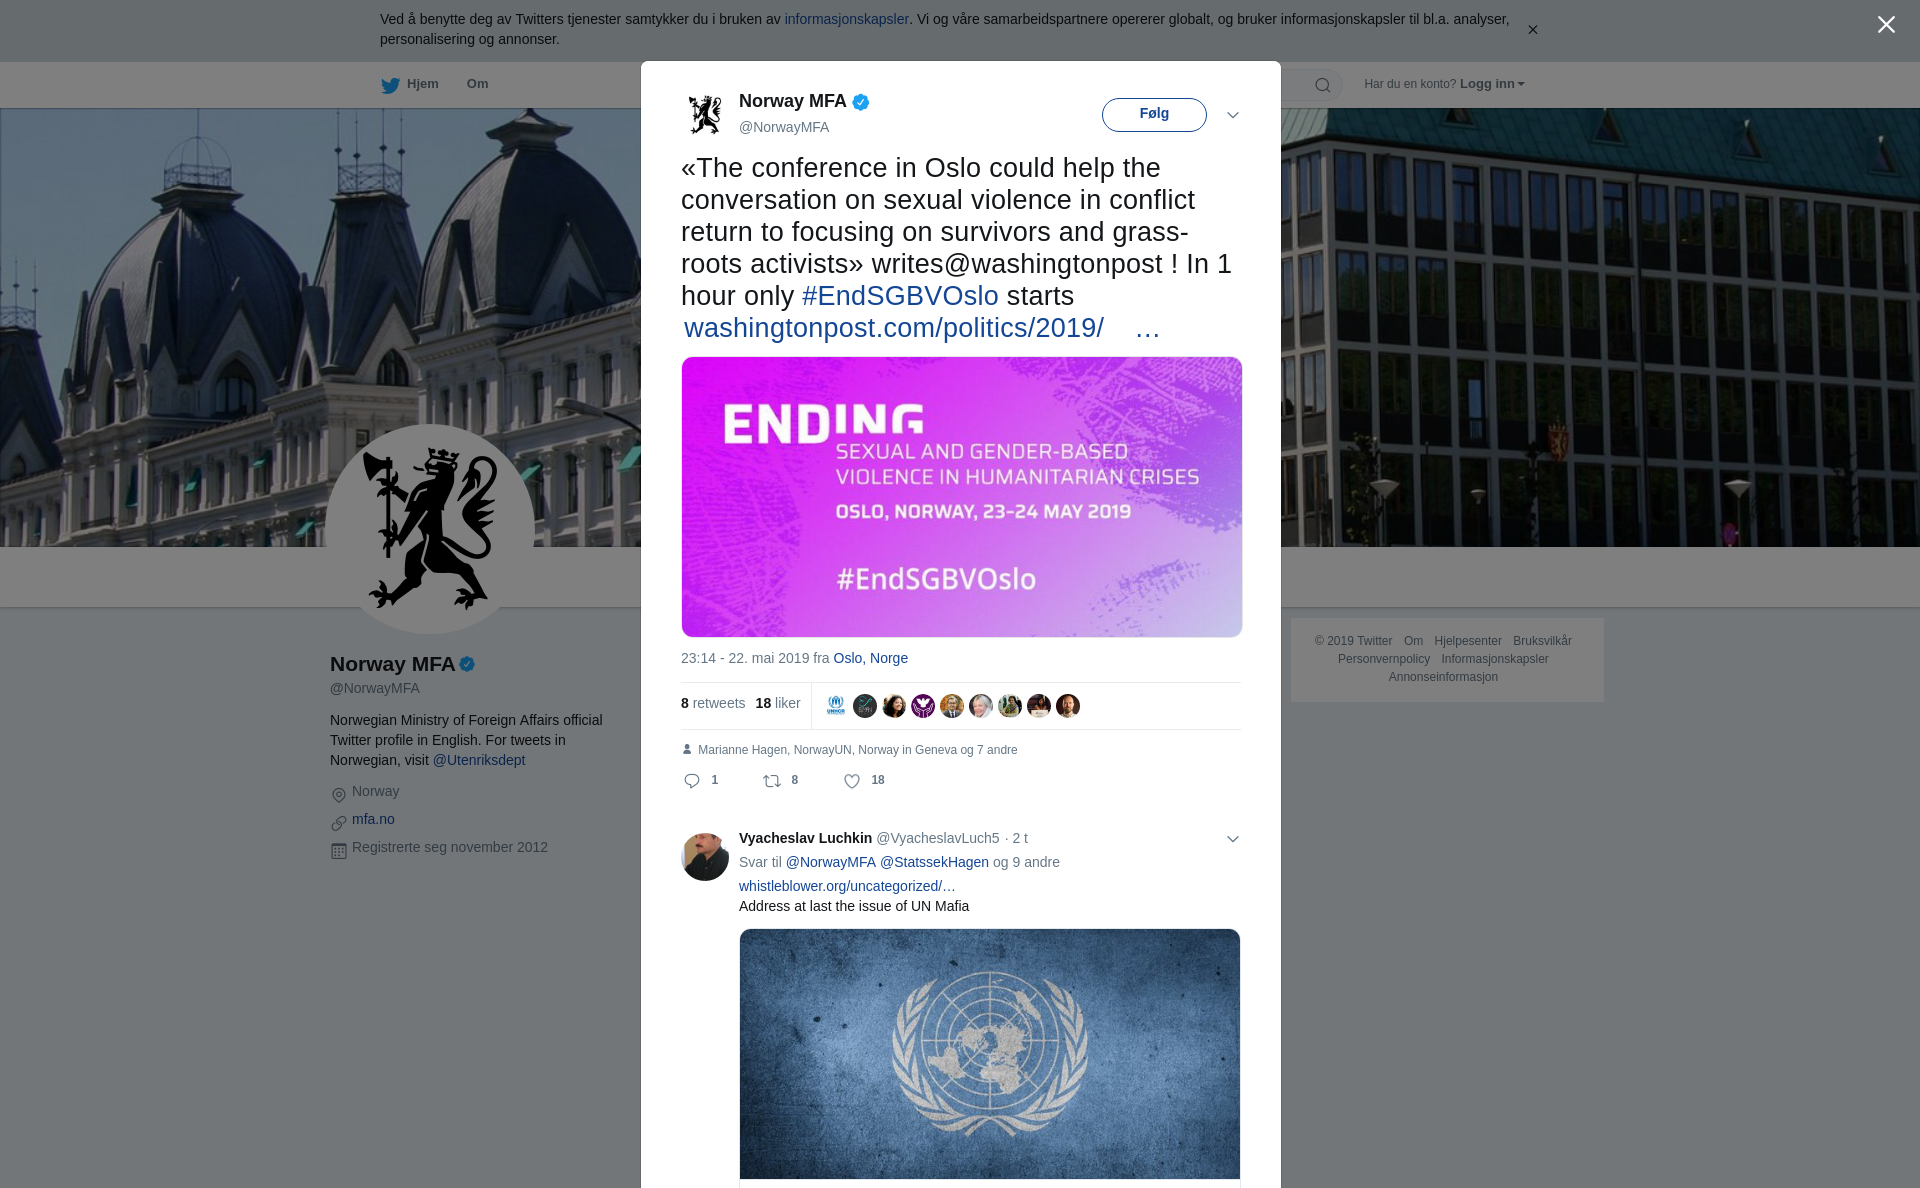Click the reply speech bubble icon

tap(692, 781)
